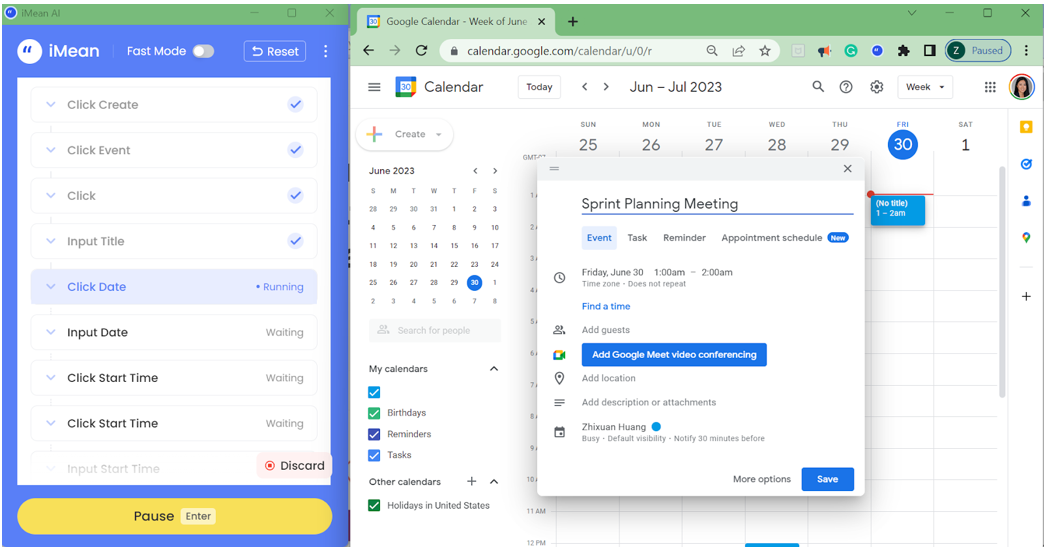Open the Week view dropdown
This screenshot has height=547, width=1045.
coord(925,87)
